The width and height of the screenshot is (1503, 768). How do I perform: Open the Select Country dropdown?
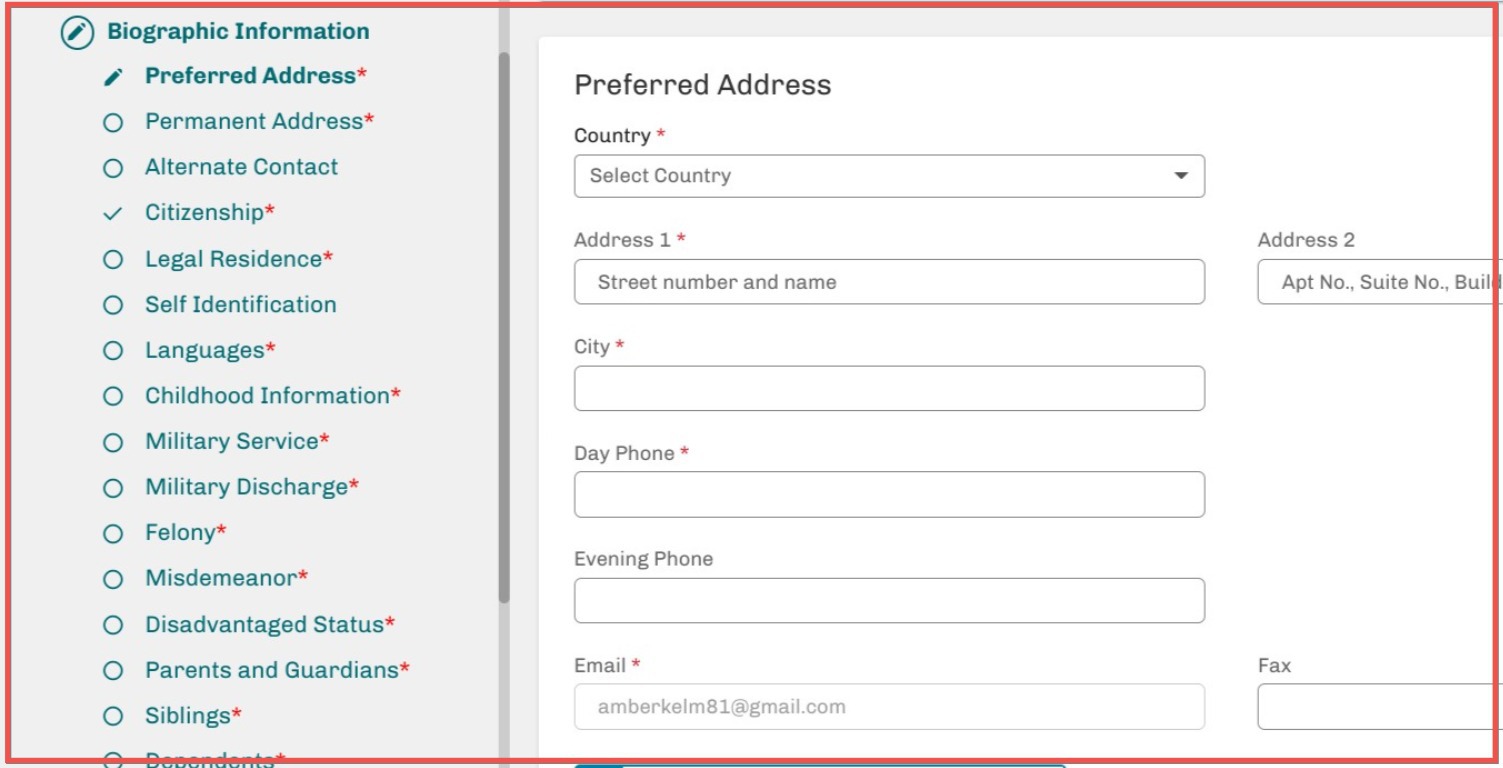[888, 176]
